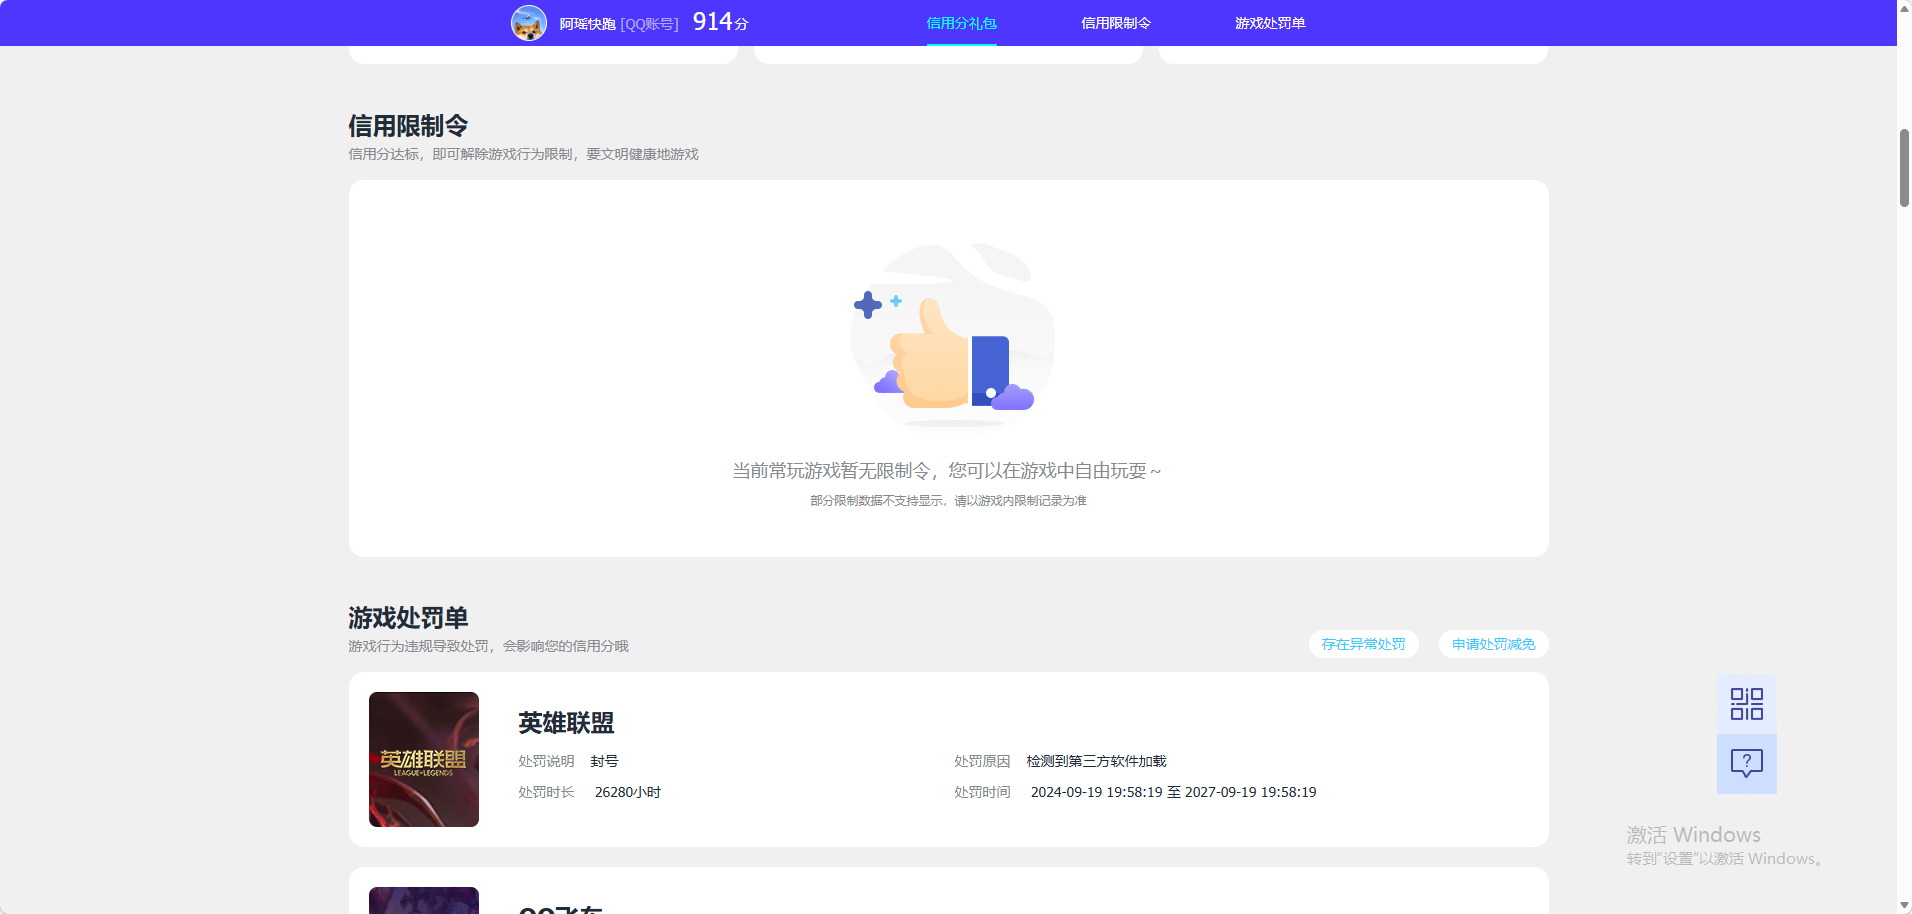Click the question mark help icon
Viewport: 1912px width, 914px height.
click(x=1746, y=764)
